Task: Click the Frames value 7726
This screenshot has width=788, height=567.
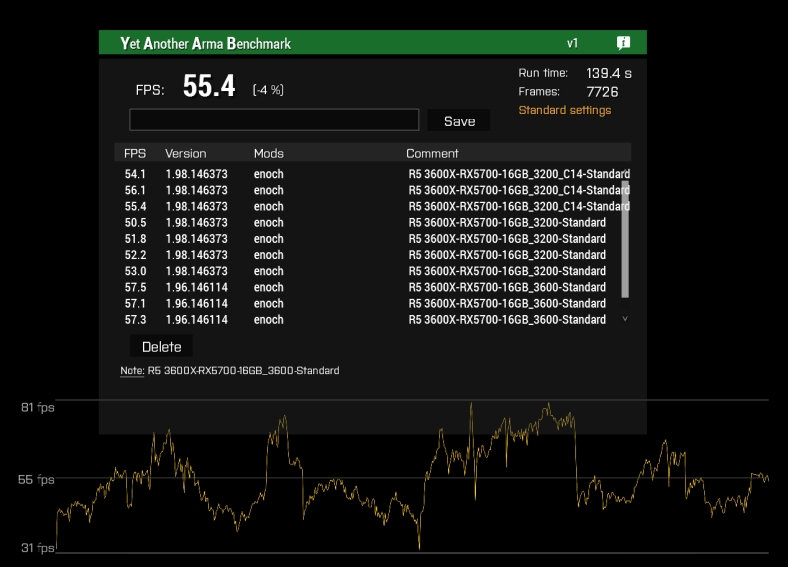Action: point(602,92)
